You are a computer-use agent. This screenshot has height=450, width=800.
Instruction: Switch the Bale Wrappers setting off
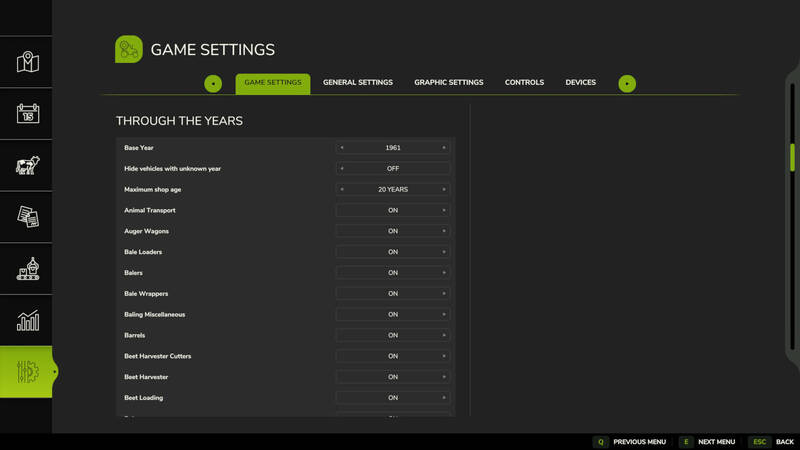click(393, 294)
